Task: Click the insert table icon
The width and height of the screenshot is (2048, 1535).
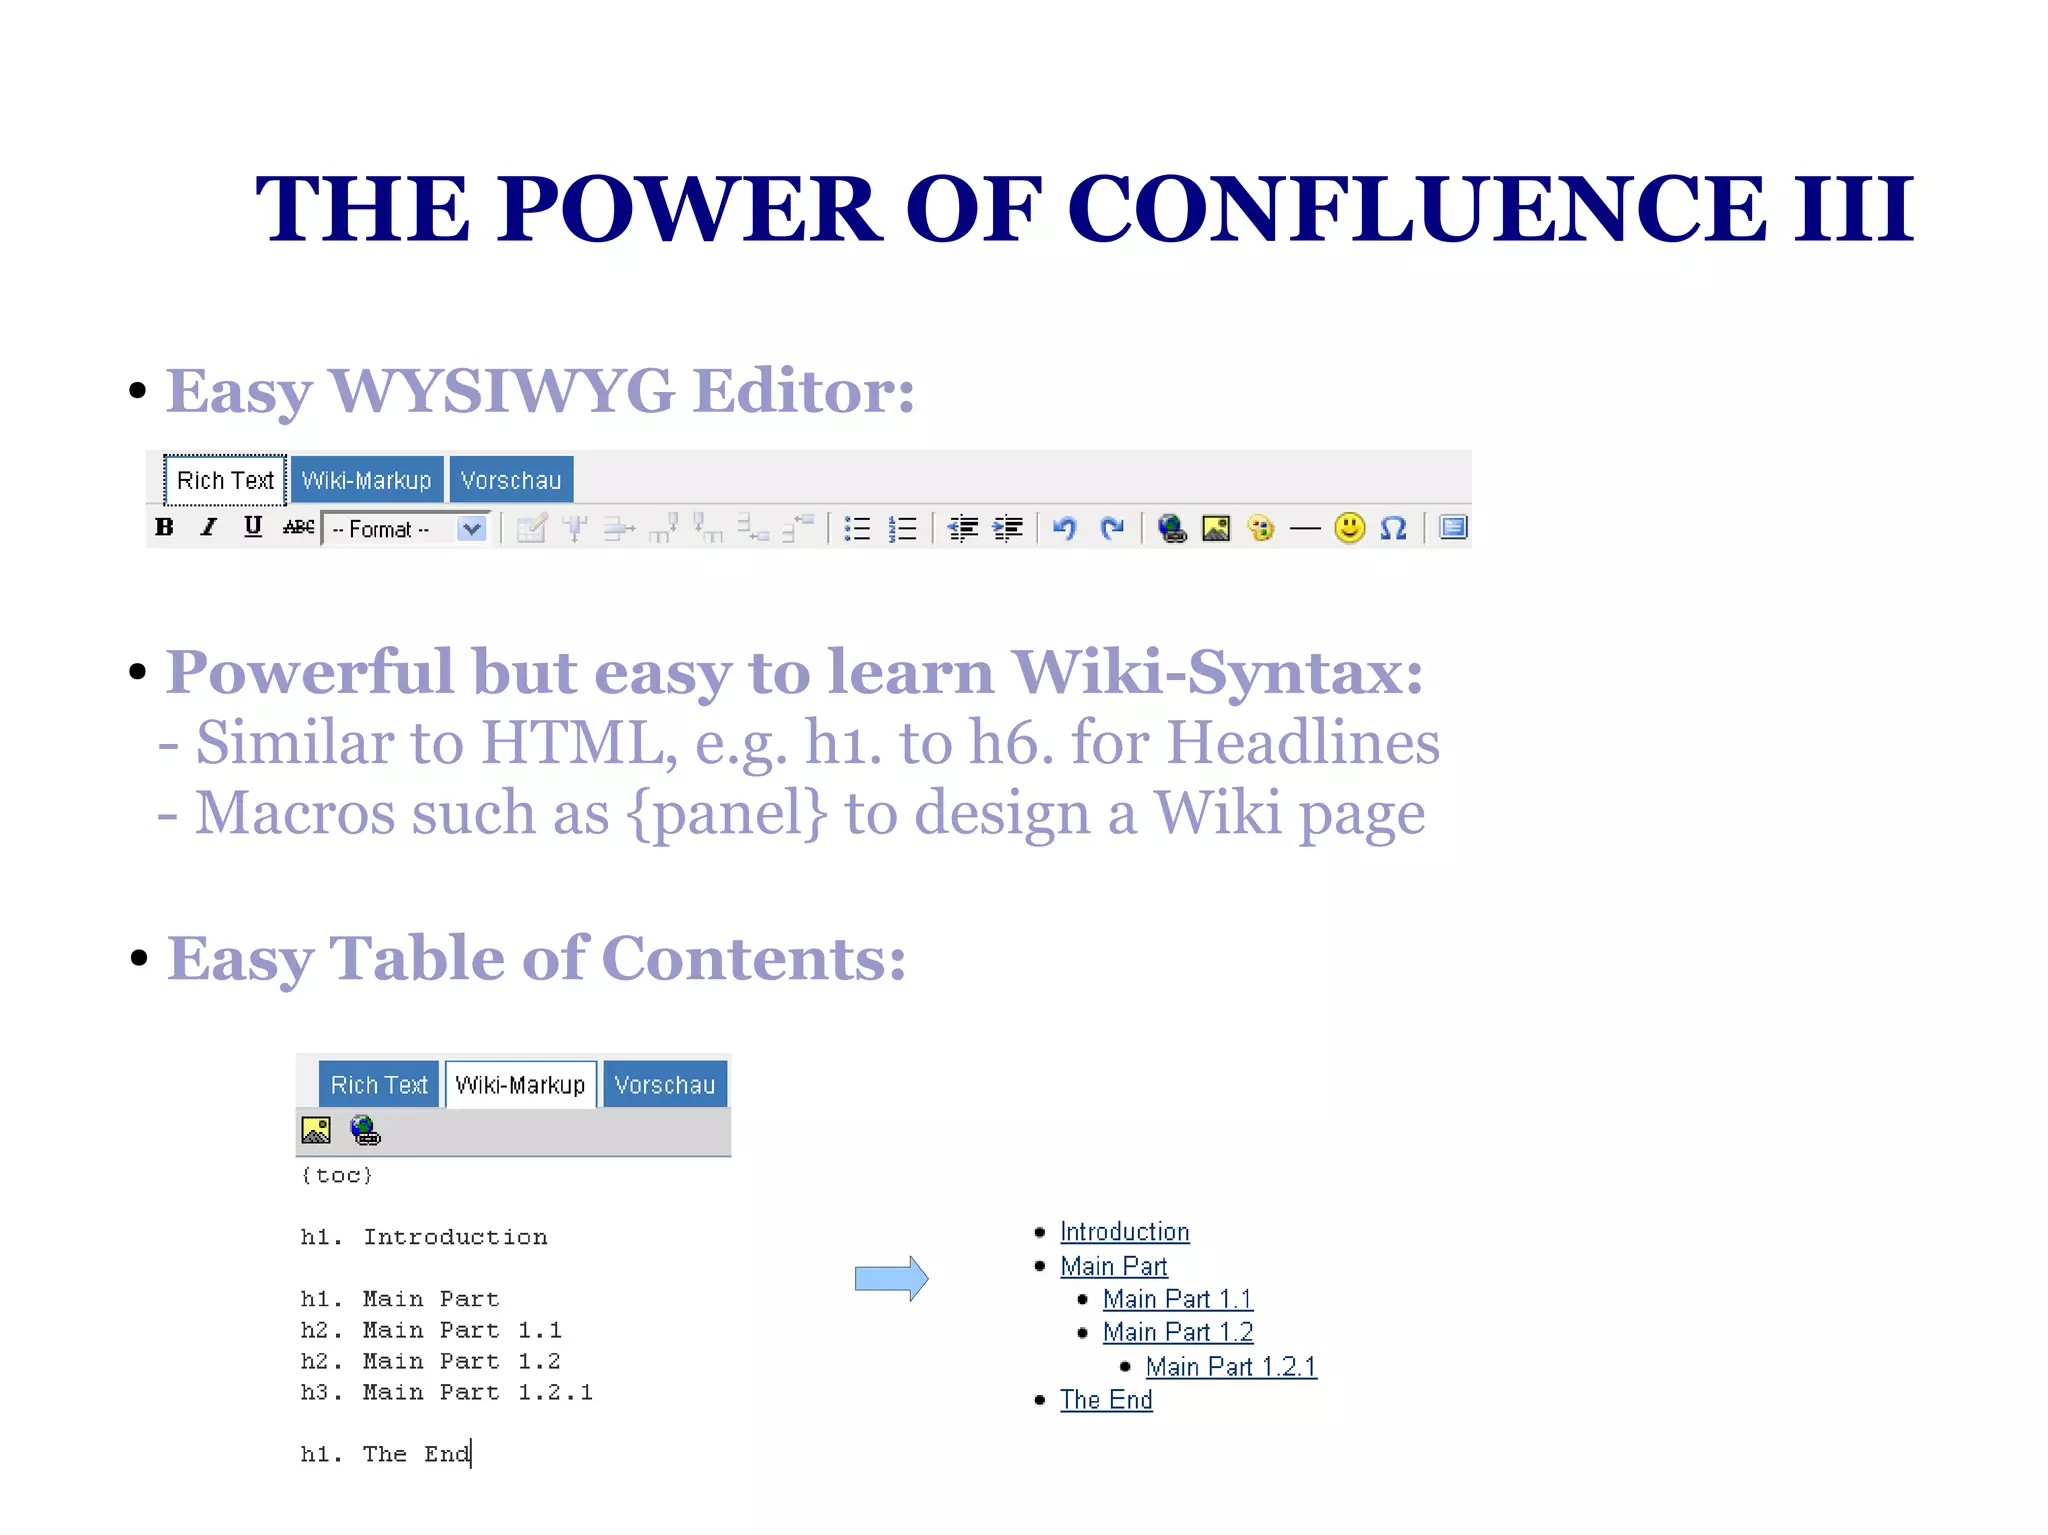Action: (x=531, y=528)
